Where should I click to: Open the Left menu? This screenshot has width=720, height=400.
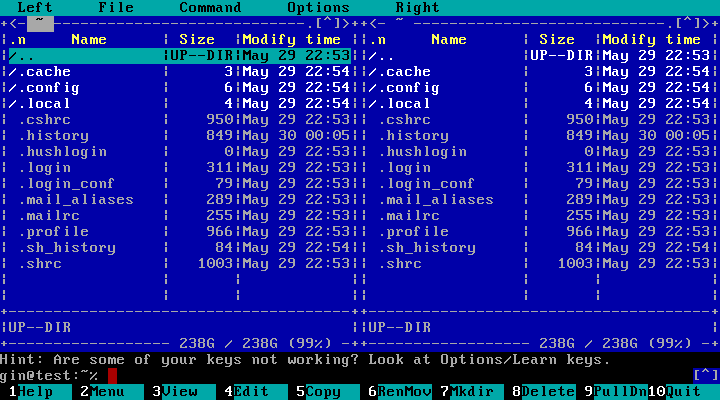click(35, 8)
